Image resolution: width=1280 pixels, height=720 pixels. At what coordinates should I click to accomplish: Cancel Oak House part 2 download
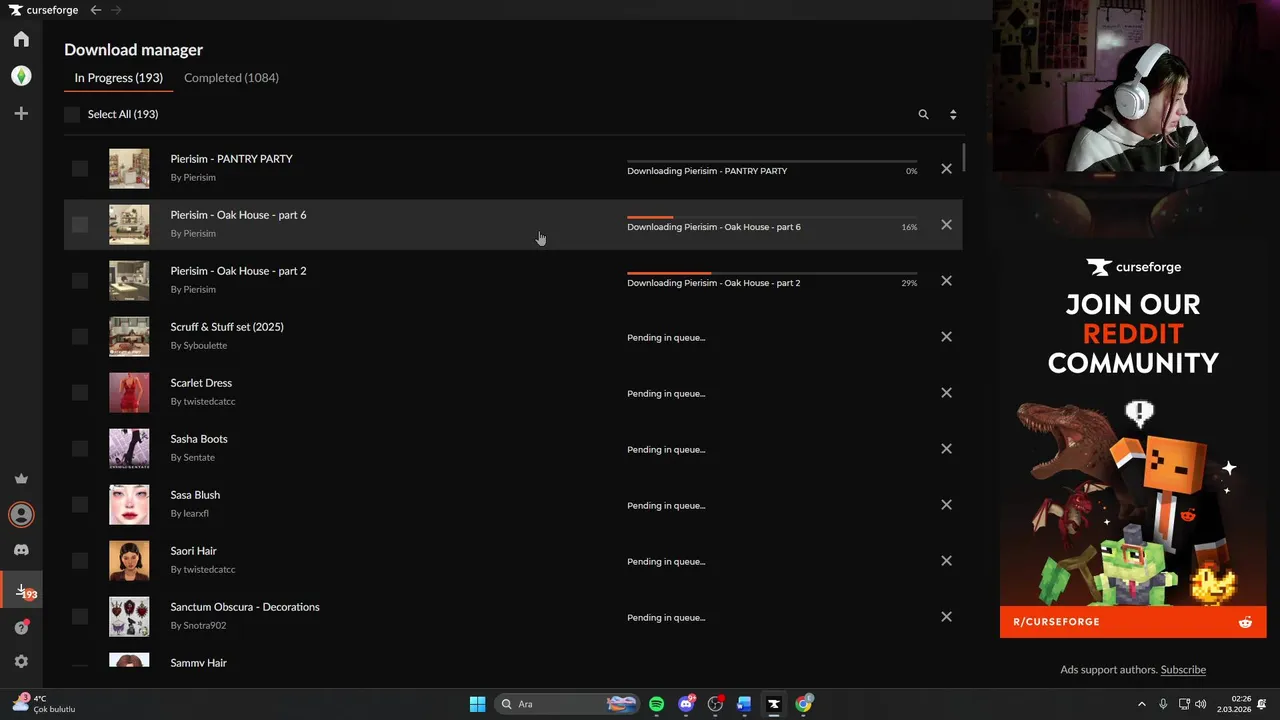pos(946,281)
